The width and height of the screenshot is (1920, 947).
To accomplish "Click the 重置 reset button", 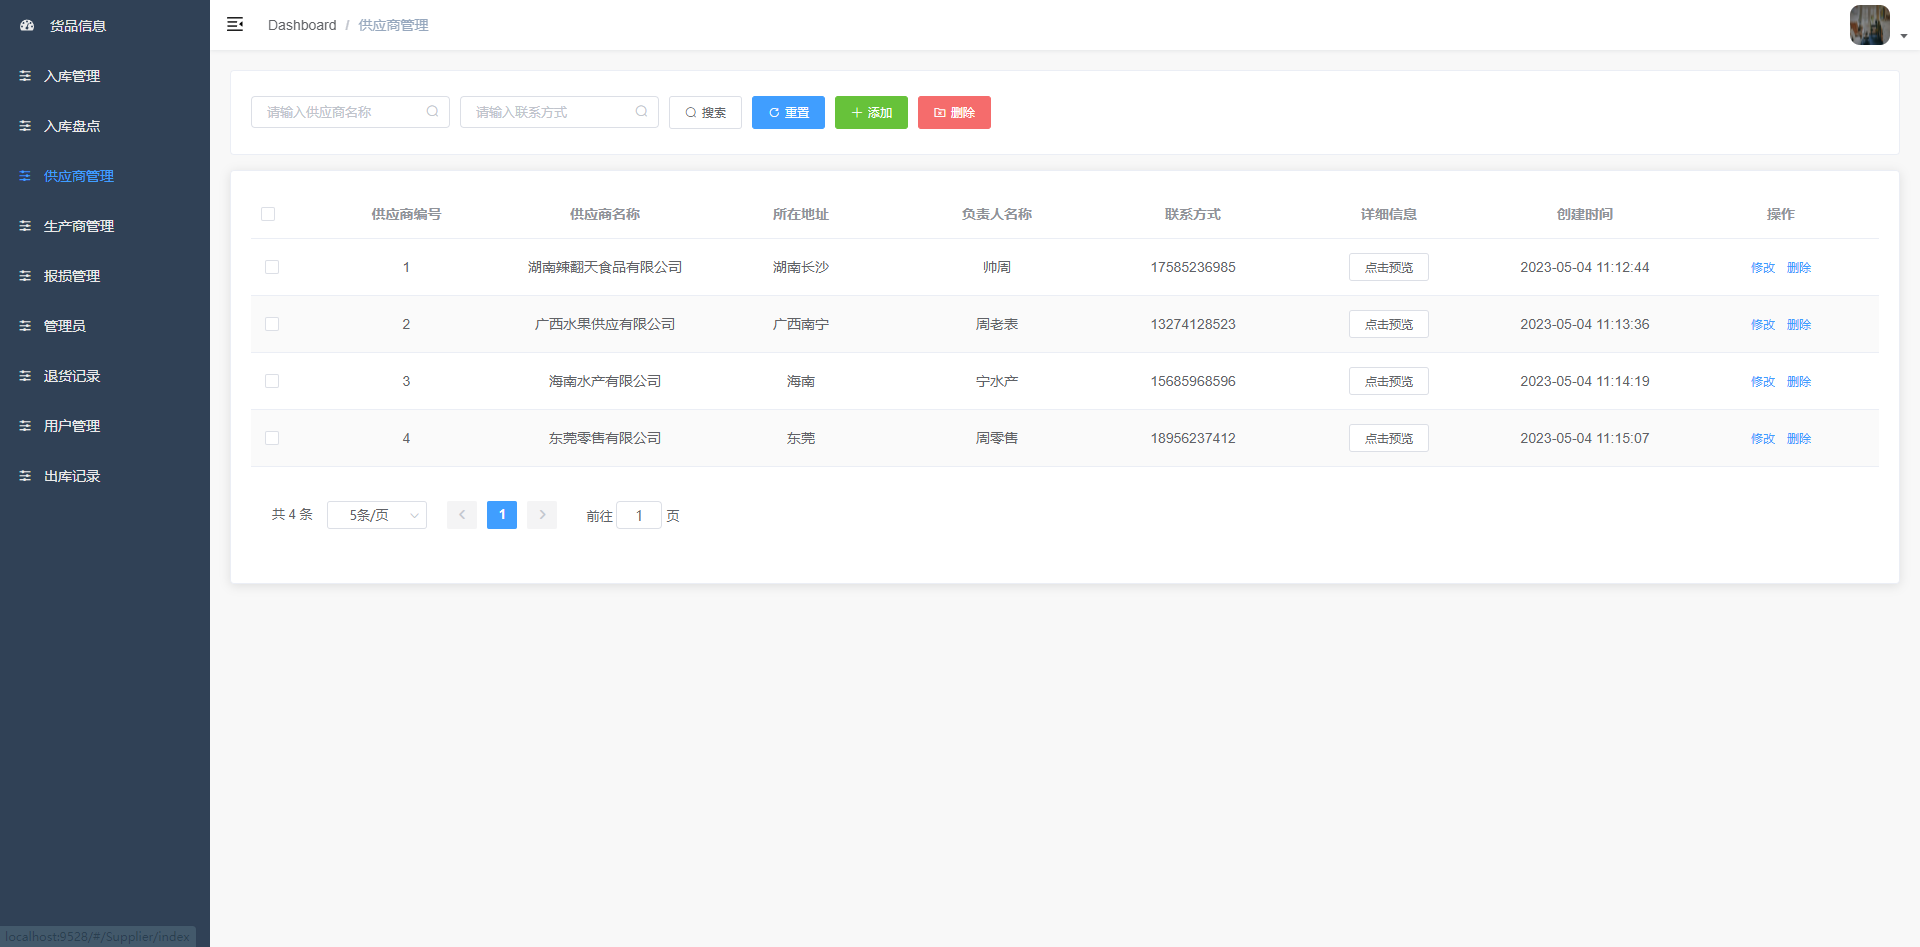I will 788,112.
